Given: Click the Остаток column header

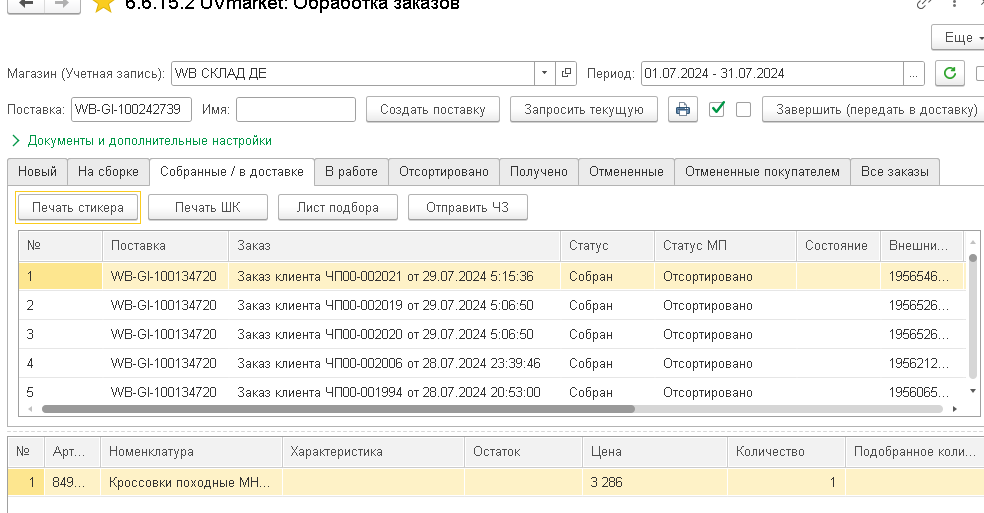Looking at the screenshot, I should [x=523, y=451].
